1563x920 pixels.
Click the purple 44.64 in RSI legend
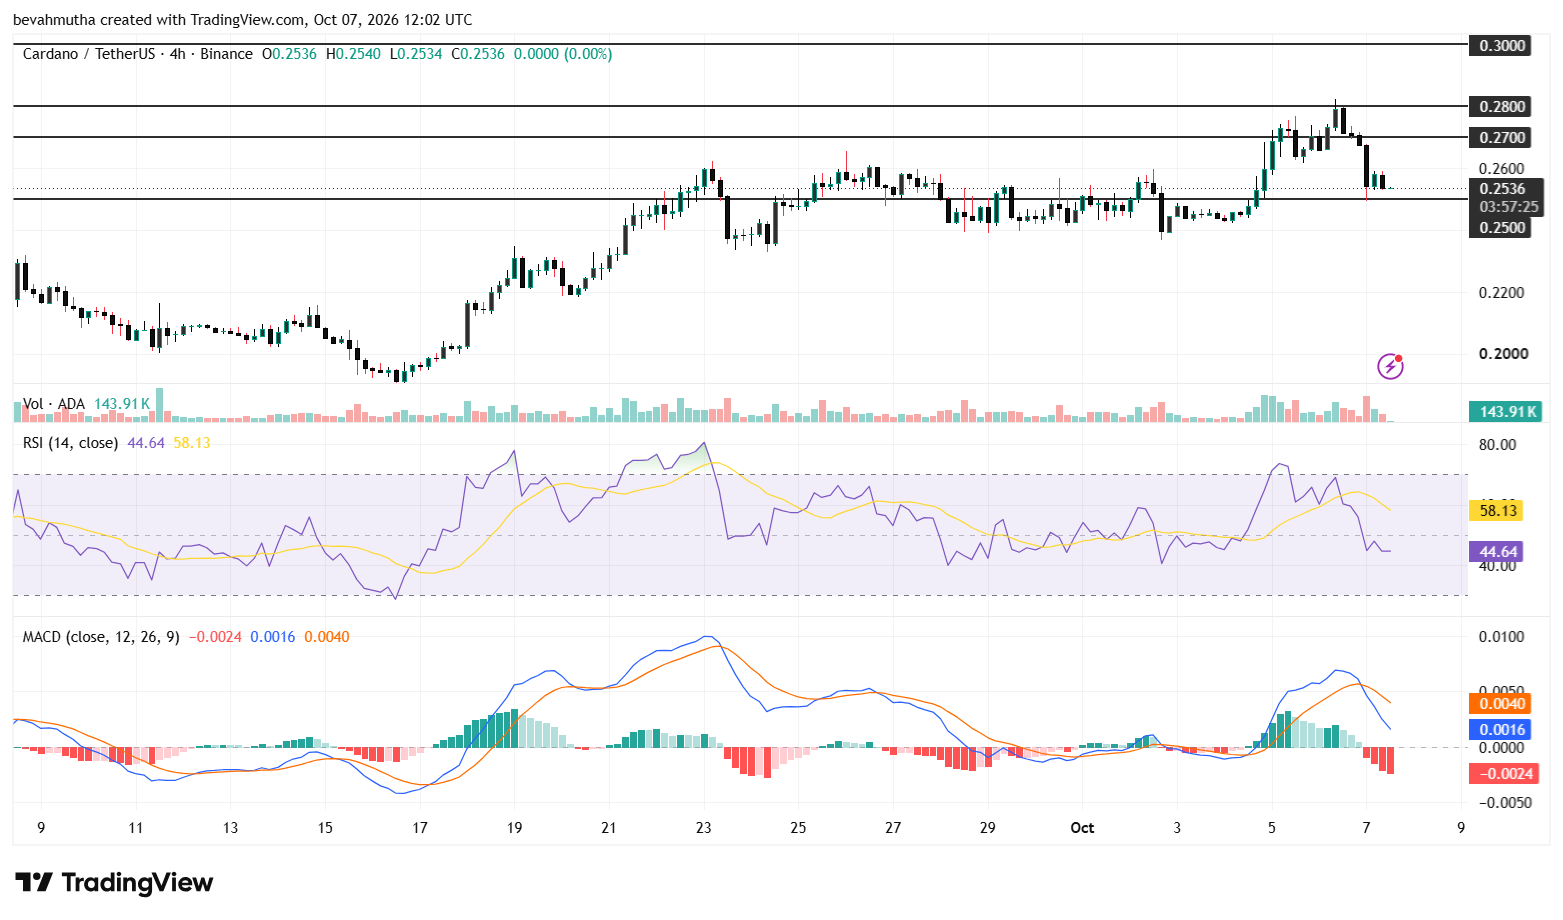[146, 442]
